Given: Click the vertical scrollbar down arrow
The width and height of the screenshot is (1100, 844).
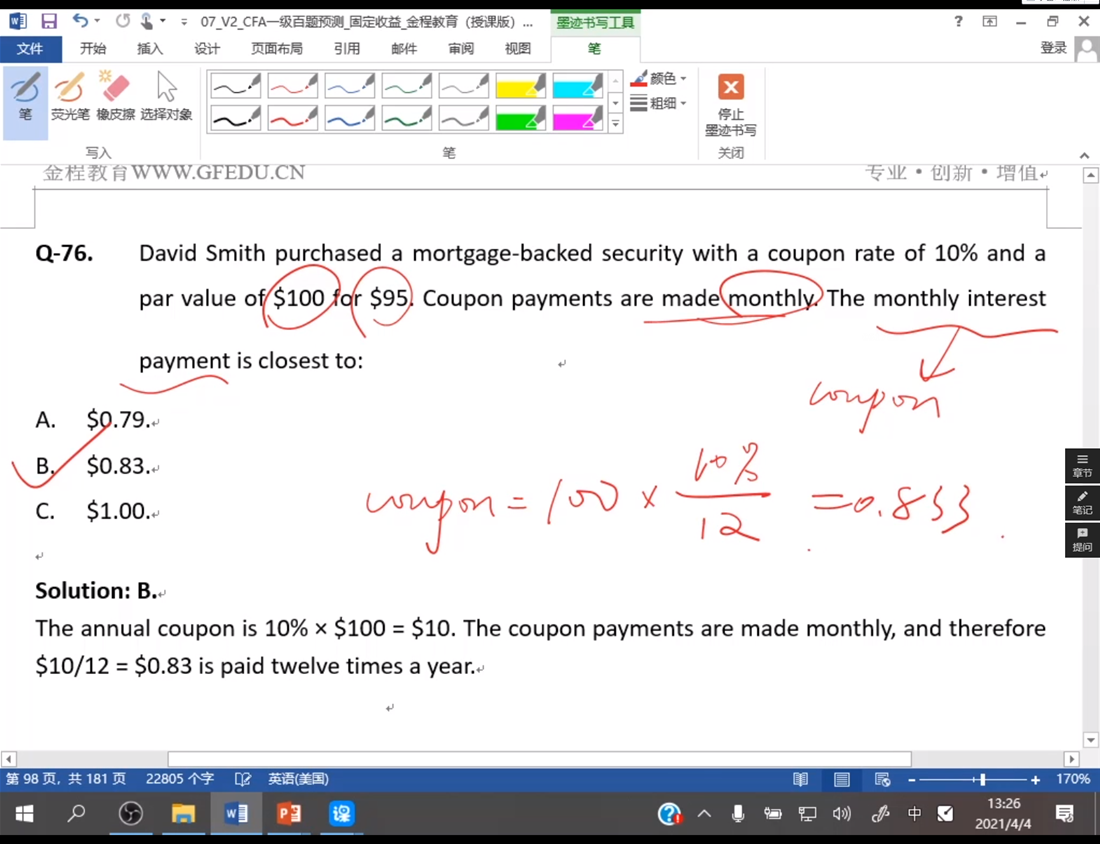Looking at the screenshot, I should 1090,739.
